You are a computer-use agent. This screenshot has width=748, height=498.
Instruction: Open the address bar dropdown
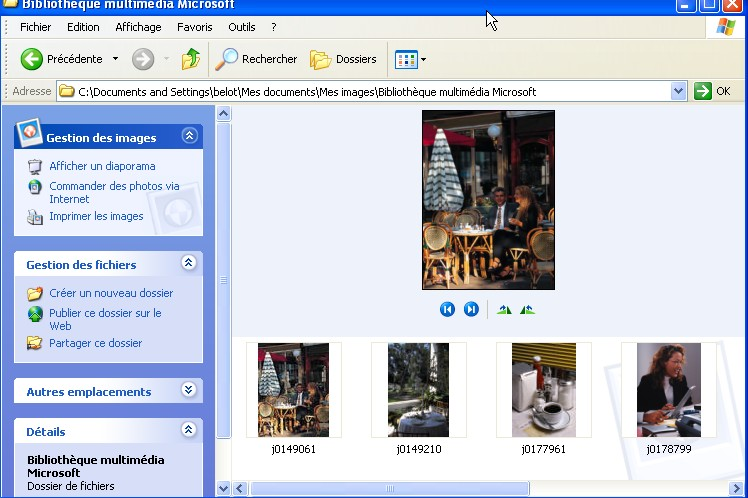coord(678,91)
